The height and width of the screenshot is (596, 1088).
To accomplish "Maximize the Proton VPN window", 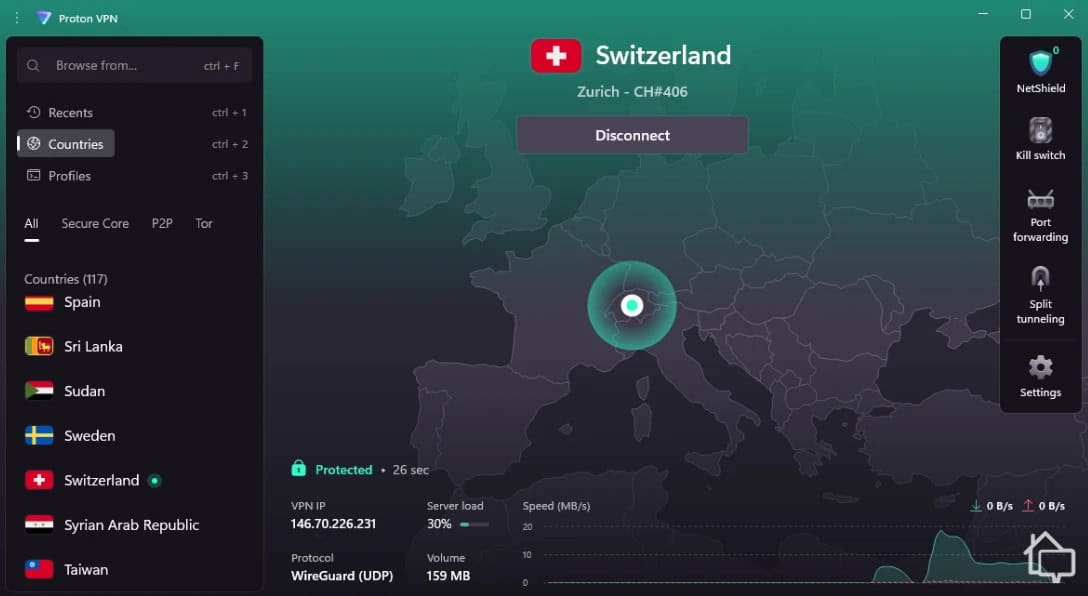I will (x=1026, y=14).
